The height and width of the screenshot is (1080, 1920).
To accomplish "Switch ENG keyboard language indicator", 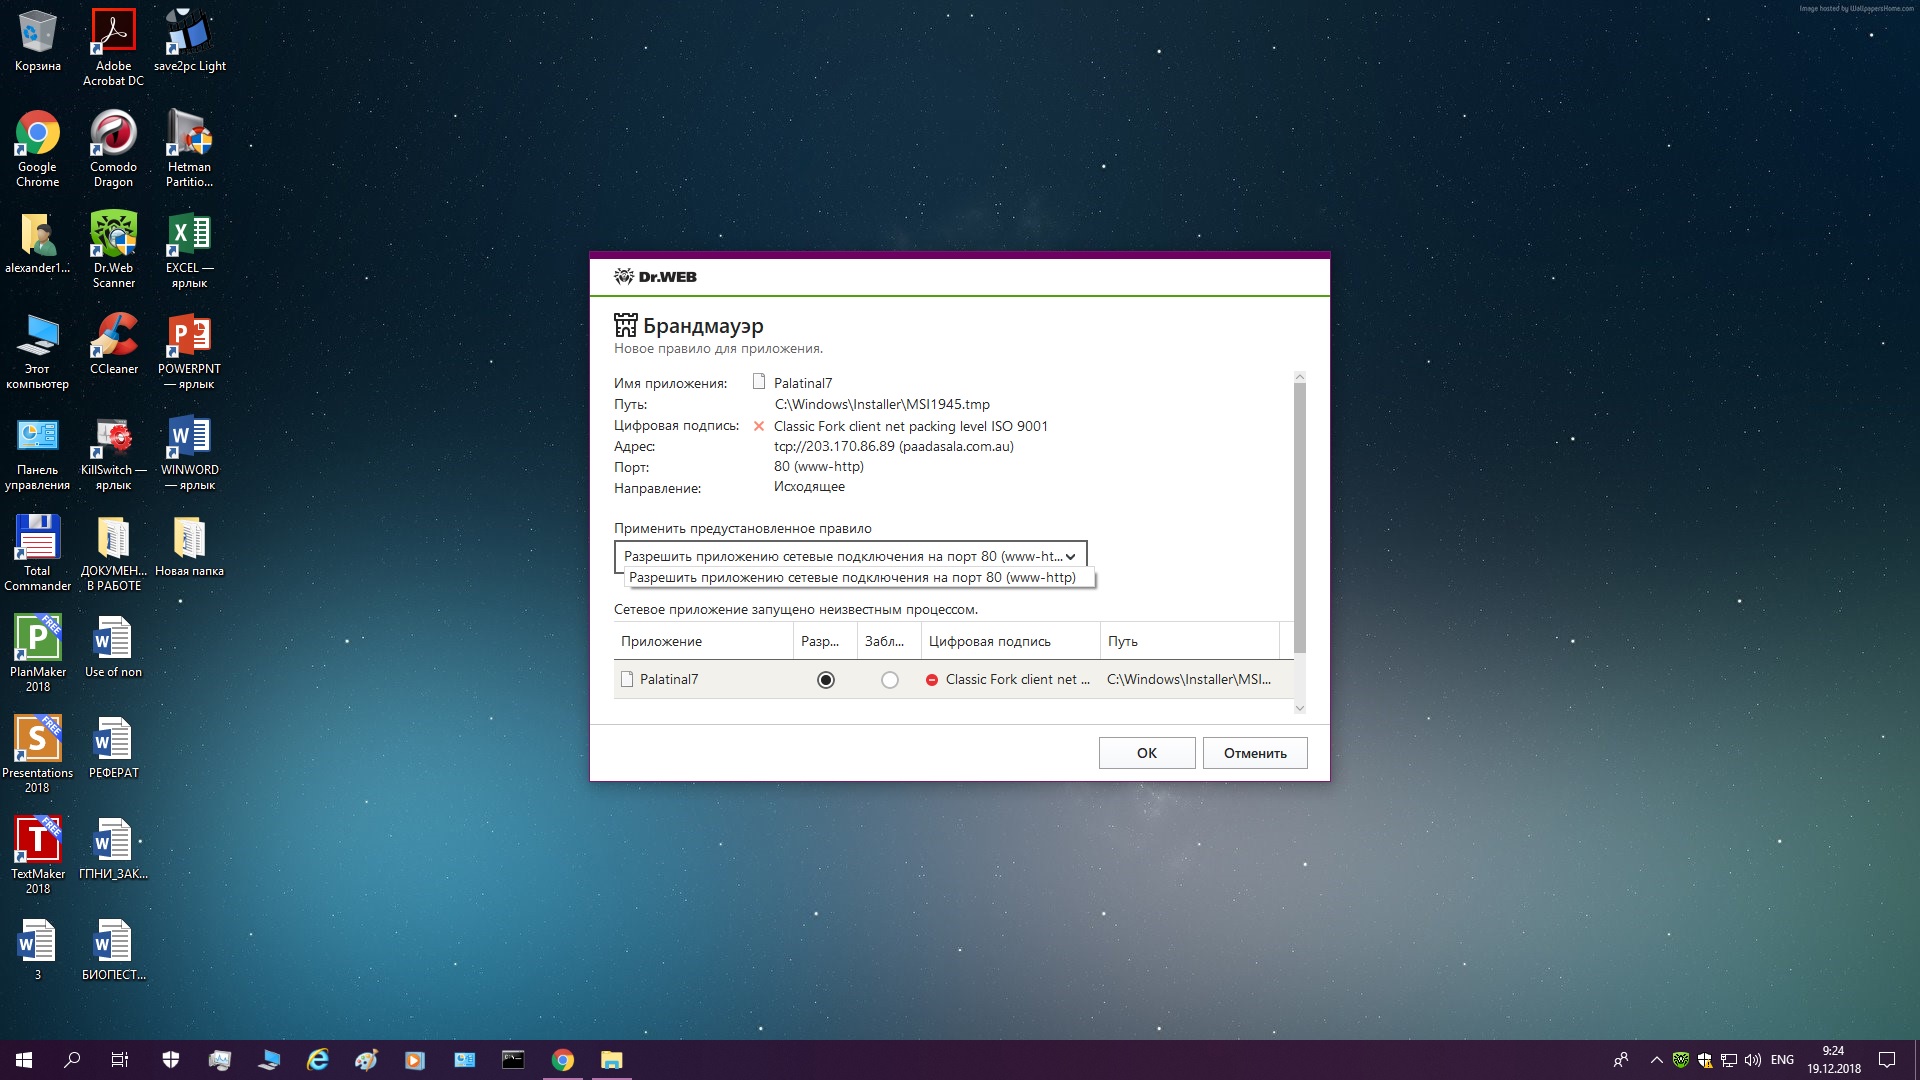I will pos(1782,1060).
